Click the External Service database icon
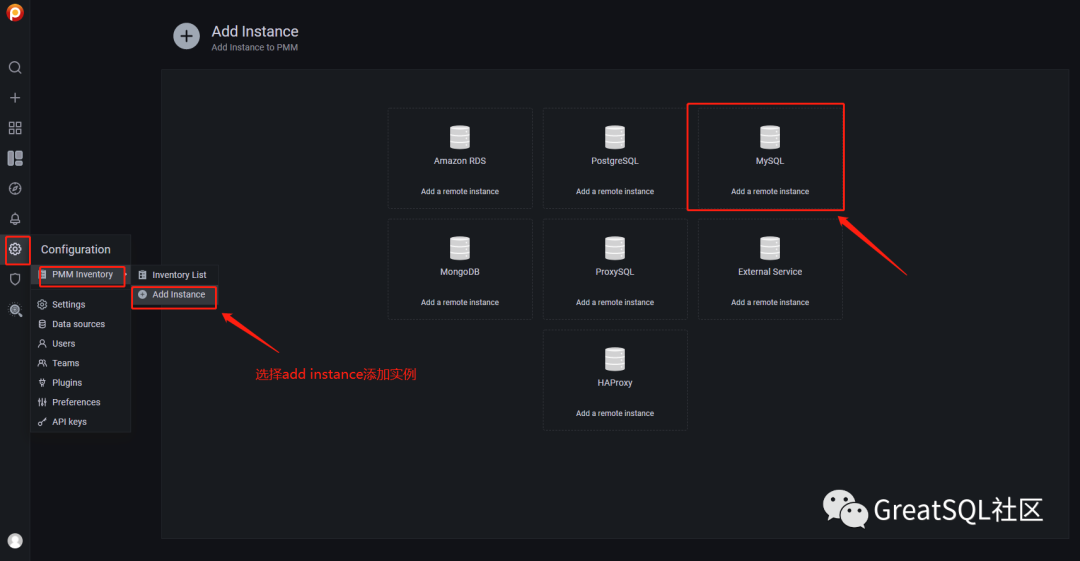 tap(769, 248)
